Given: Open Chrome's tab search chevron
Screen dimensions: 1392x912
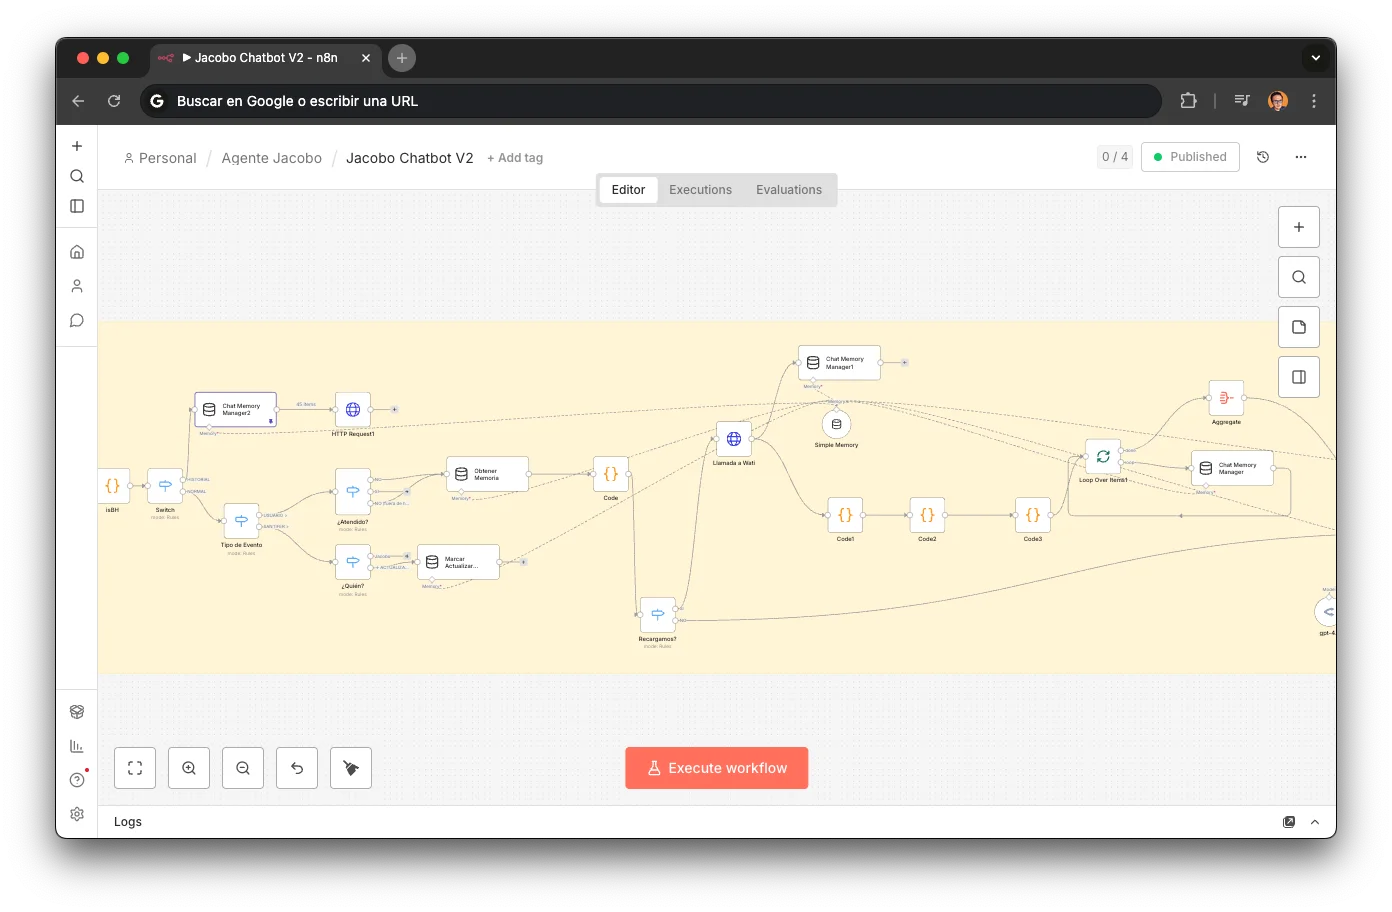Looking at the screenshot, I should [1316, 57].
